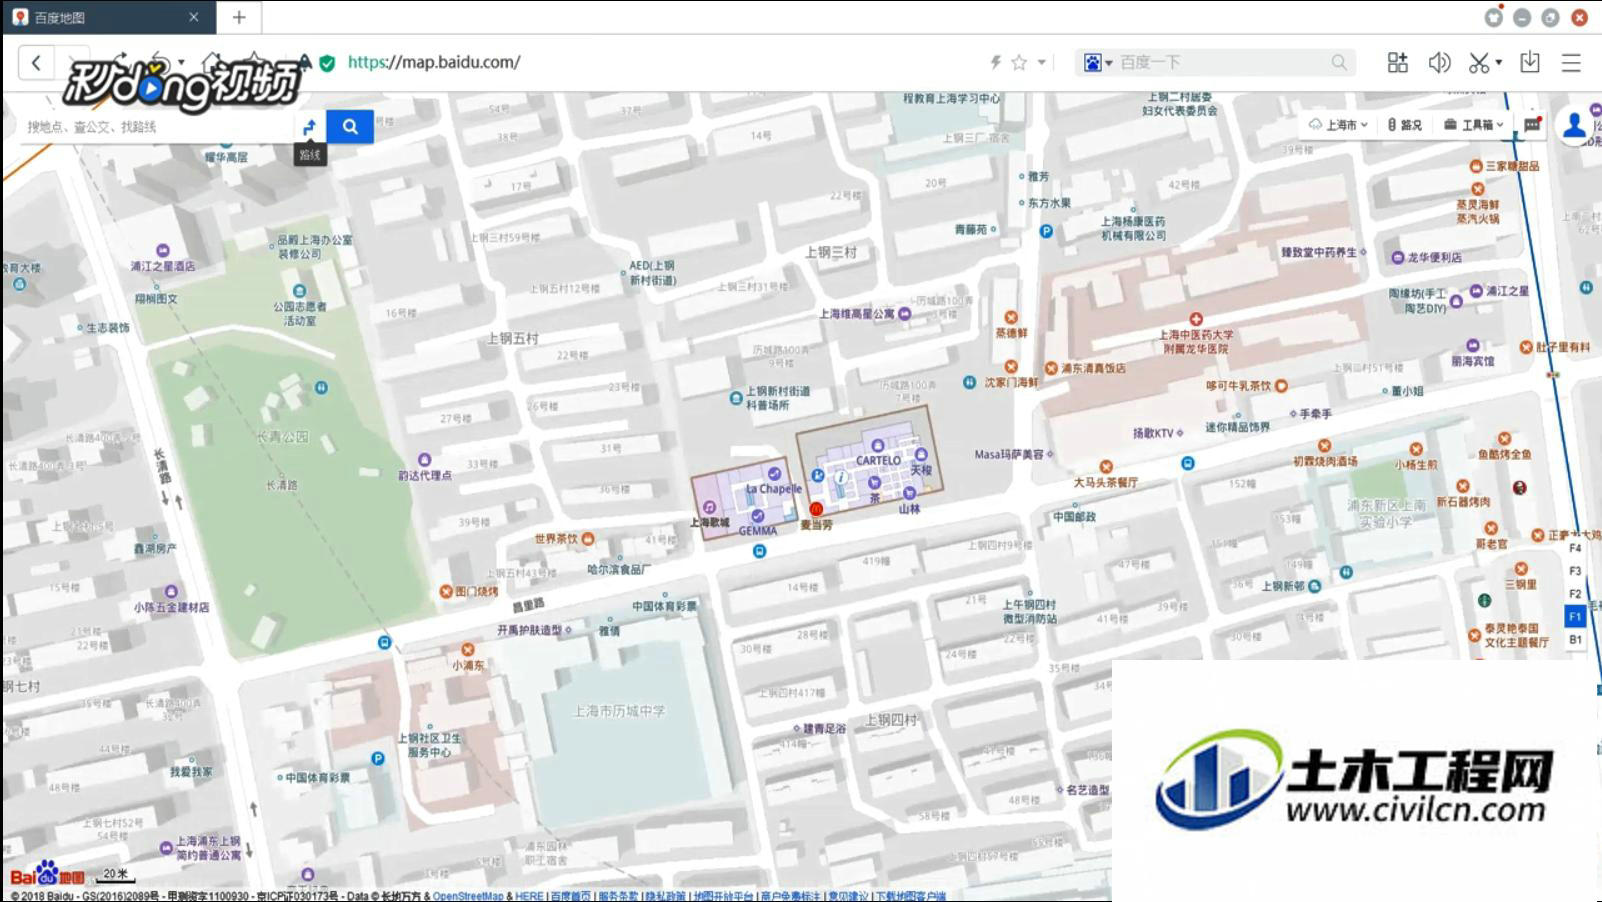Click the scissors screenshot tool icon
Viewport: 1602px width, 902px height.
(x=1479, y=62)
